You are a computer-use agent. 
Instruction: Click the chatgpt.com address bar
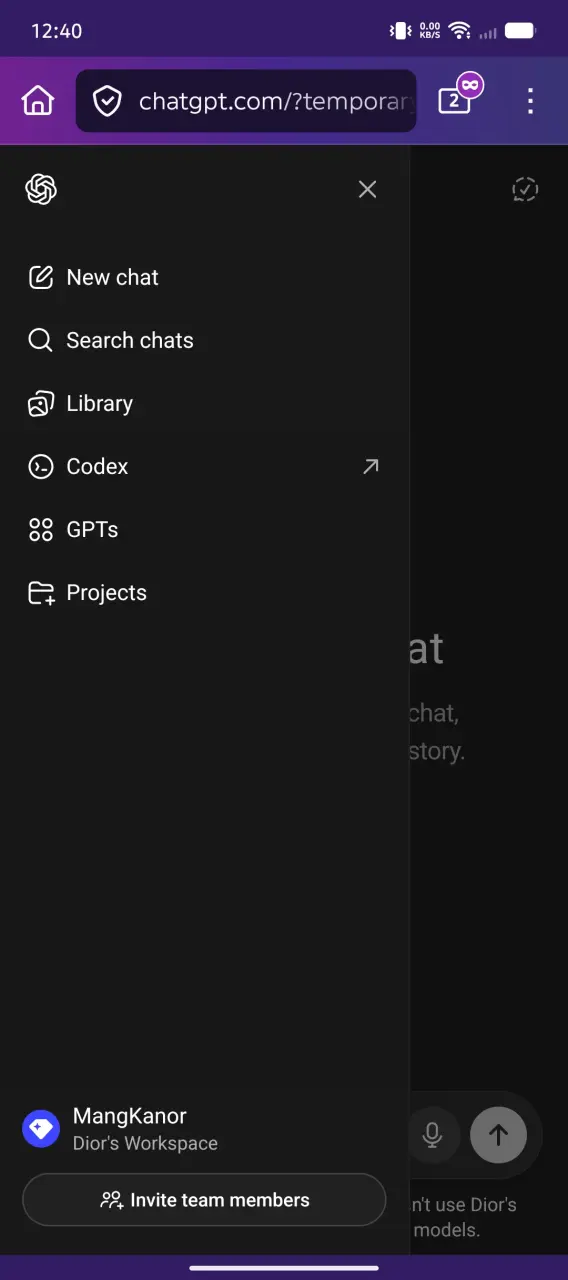tap(246, 100)
